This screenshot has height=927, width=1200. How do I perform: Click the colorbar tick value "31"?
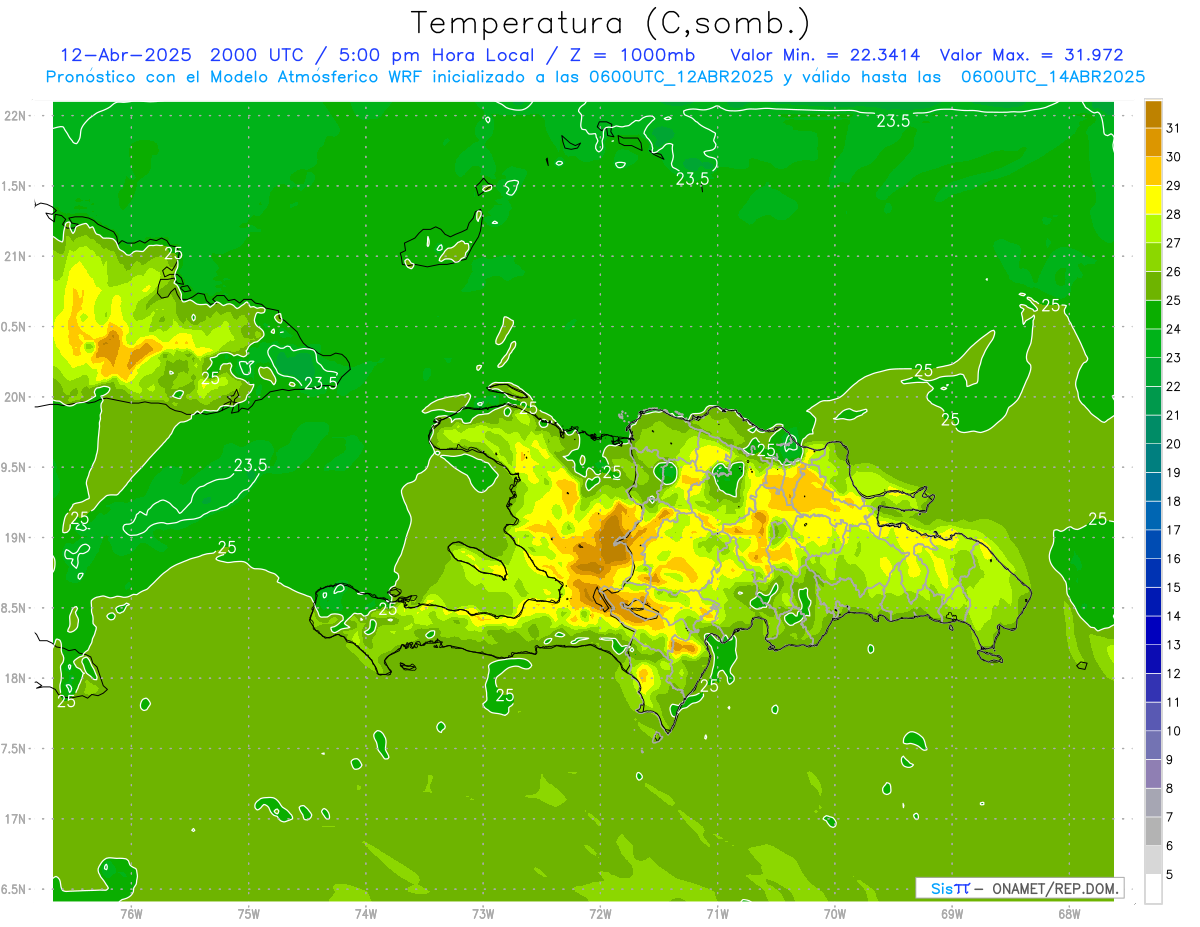1174,129
